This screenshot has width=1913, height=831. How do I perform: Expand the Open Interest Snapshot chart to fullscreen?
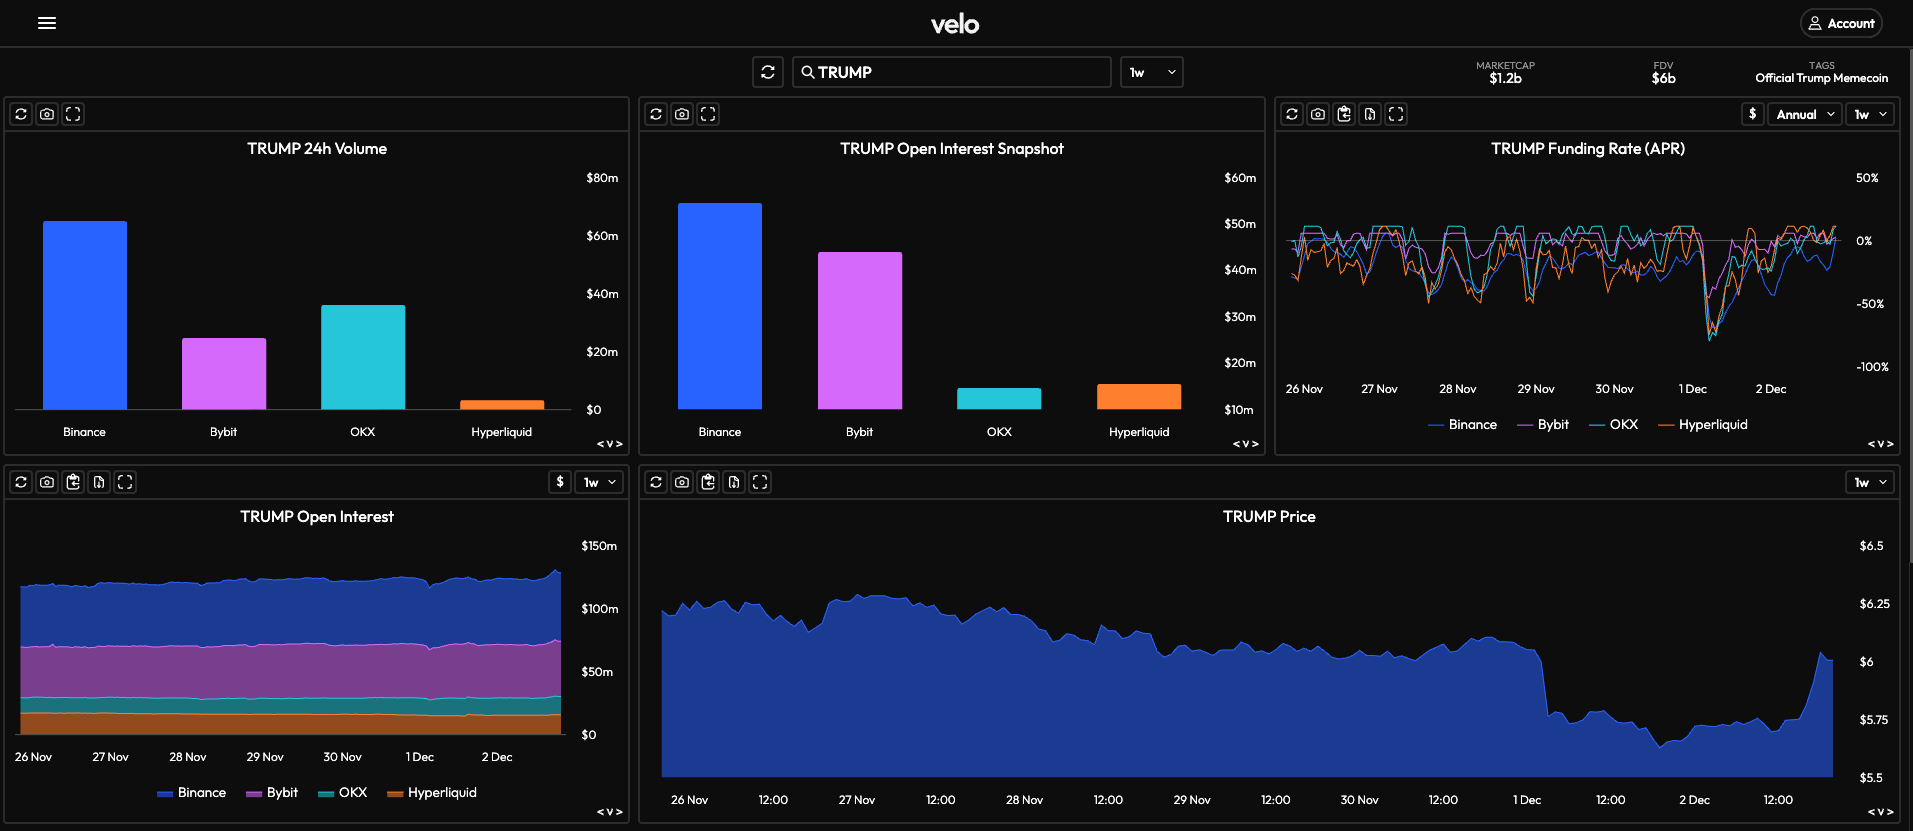708,114
